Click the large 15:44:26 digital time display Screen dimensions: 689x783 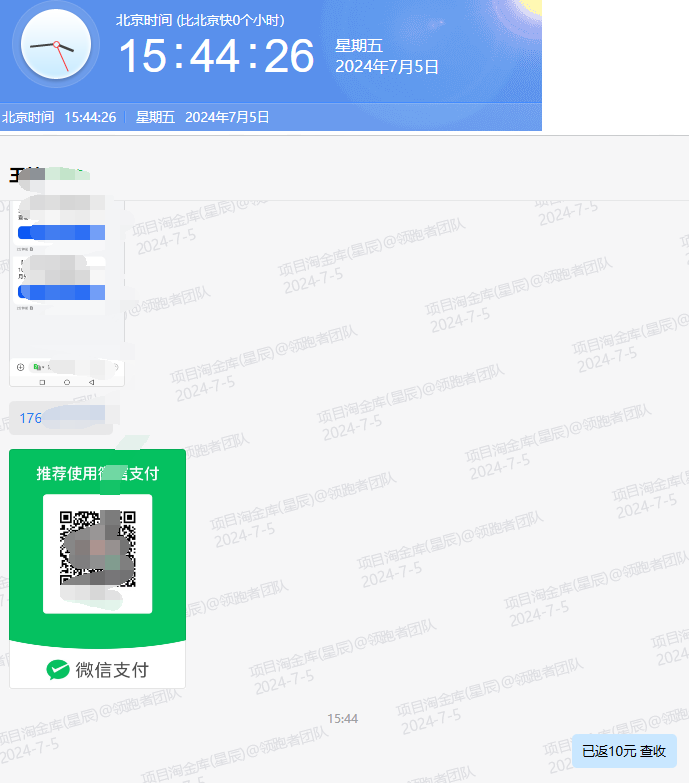click(217, 56)
